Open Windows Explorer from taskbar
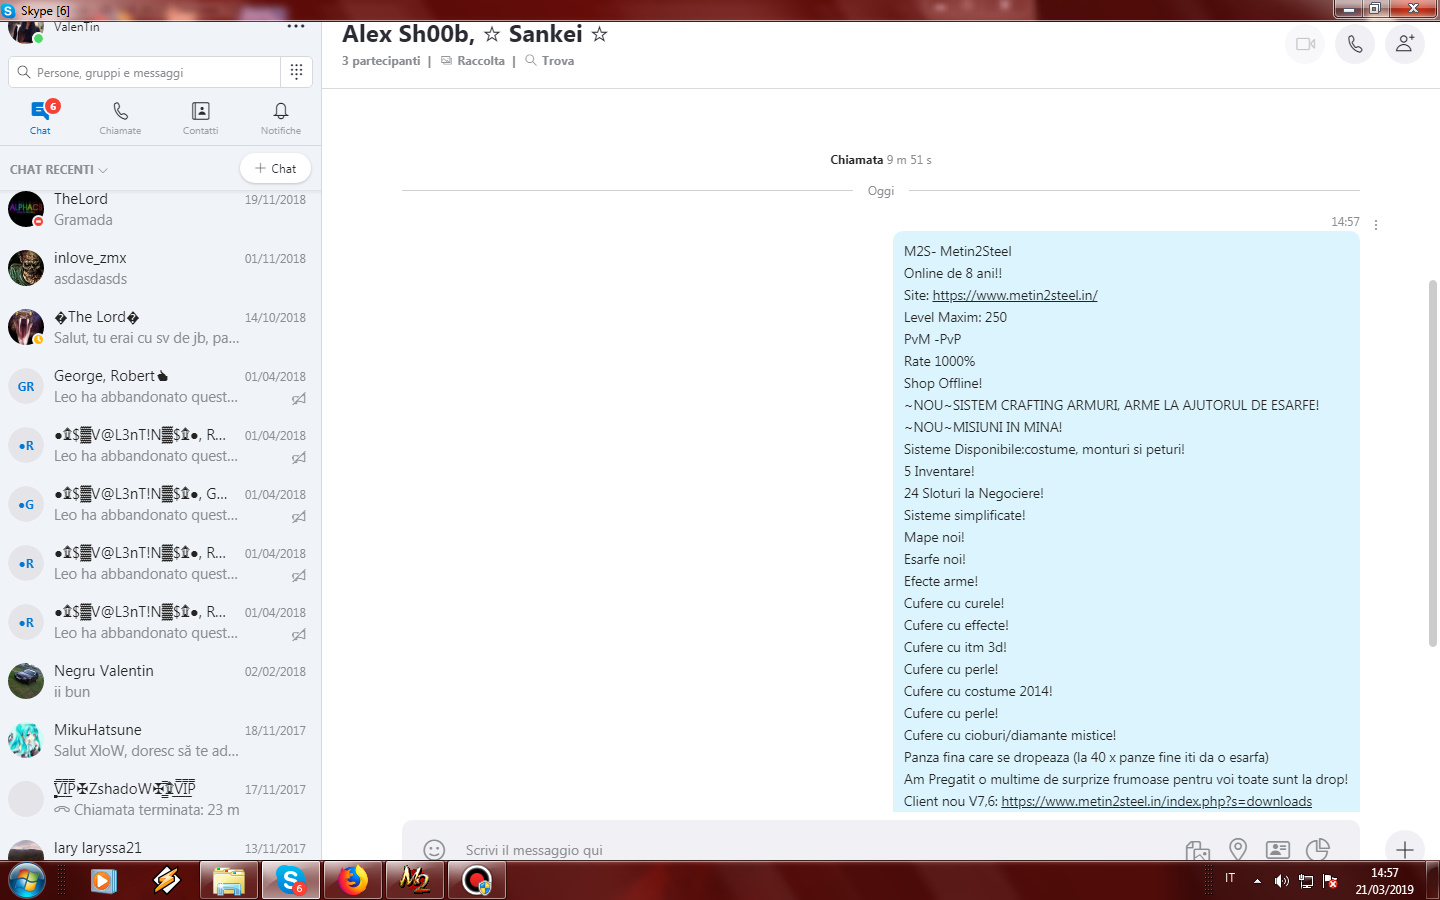The image size is (1440, 900). pyautogui.click(x=229, y=881)
